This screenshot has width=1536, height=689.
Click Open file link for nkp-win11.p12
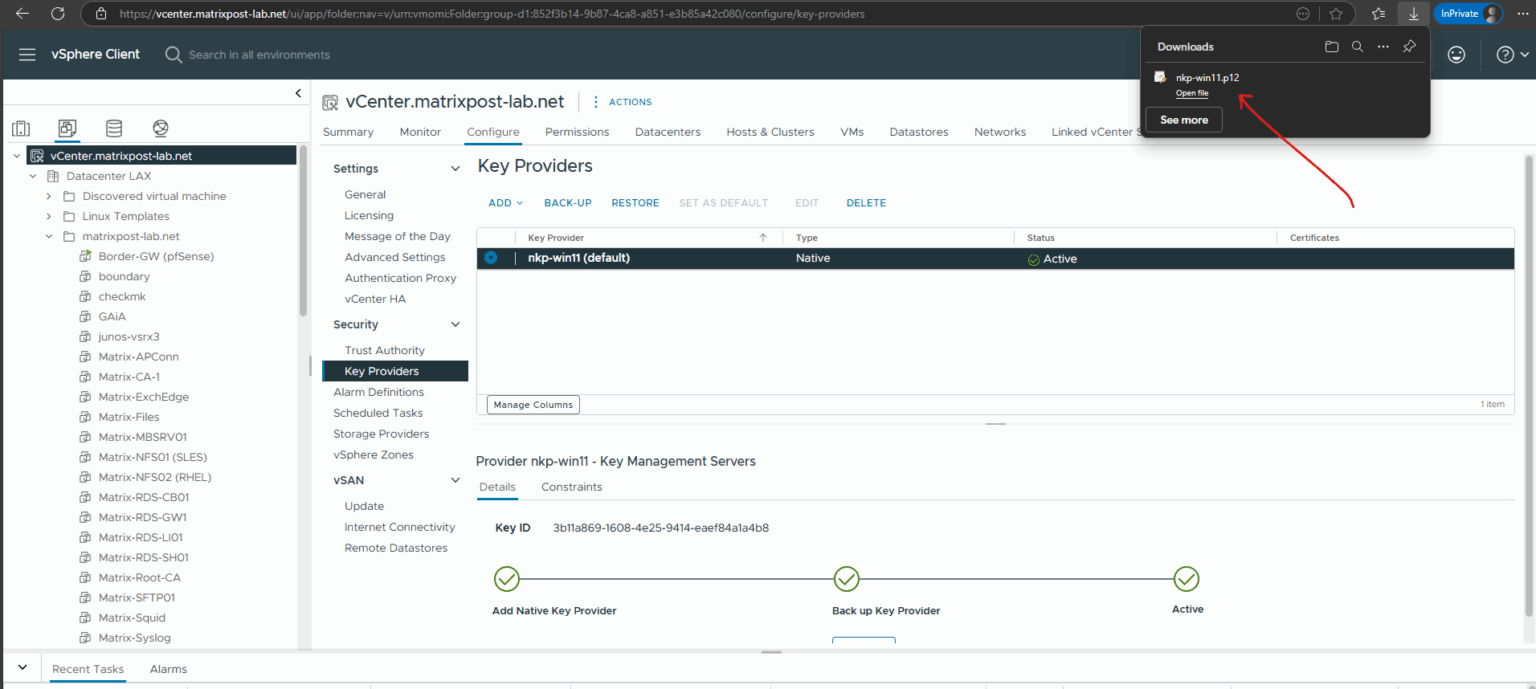pos(1191,93)
